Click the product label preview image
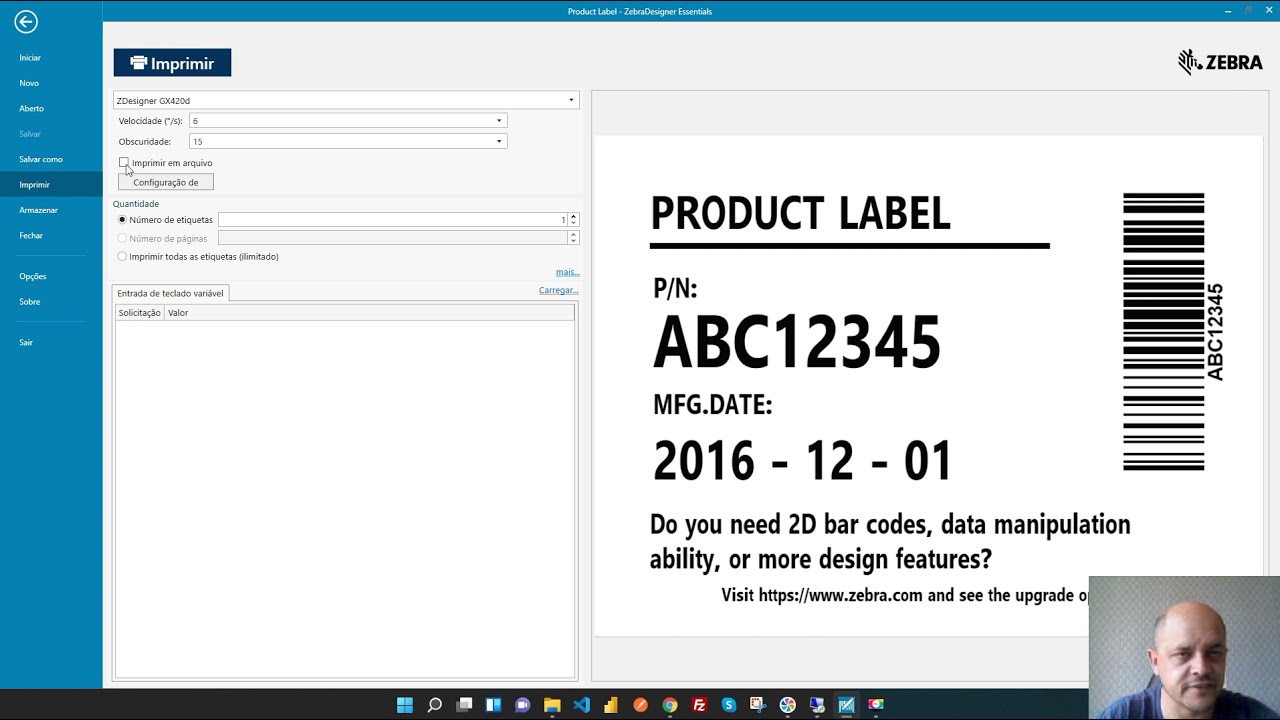The height and width of the screenshot is (720, 1280). (x=928, y=385)
